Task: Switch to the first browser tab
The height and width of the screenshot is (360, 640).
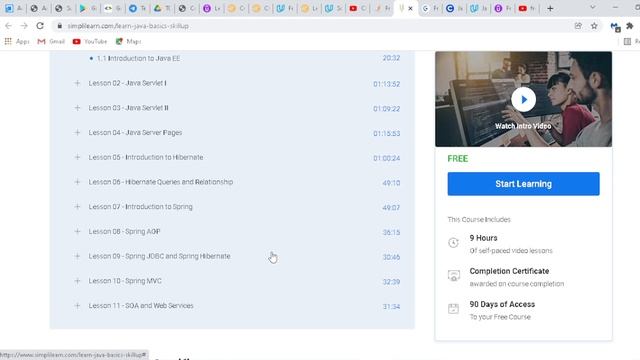Action: point(14,8)
